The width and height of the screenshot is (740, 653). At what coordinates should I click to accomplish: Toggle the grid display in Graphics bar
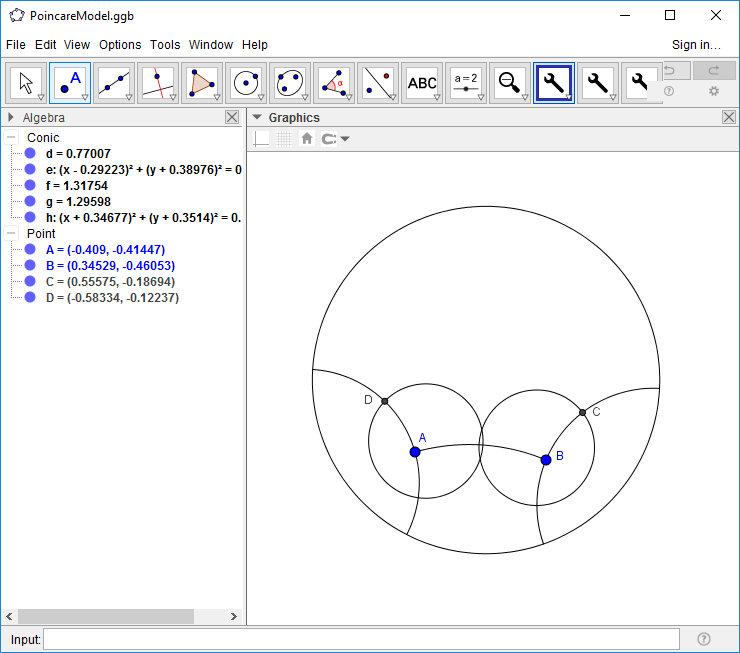tap(285, 139)
